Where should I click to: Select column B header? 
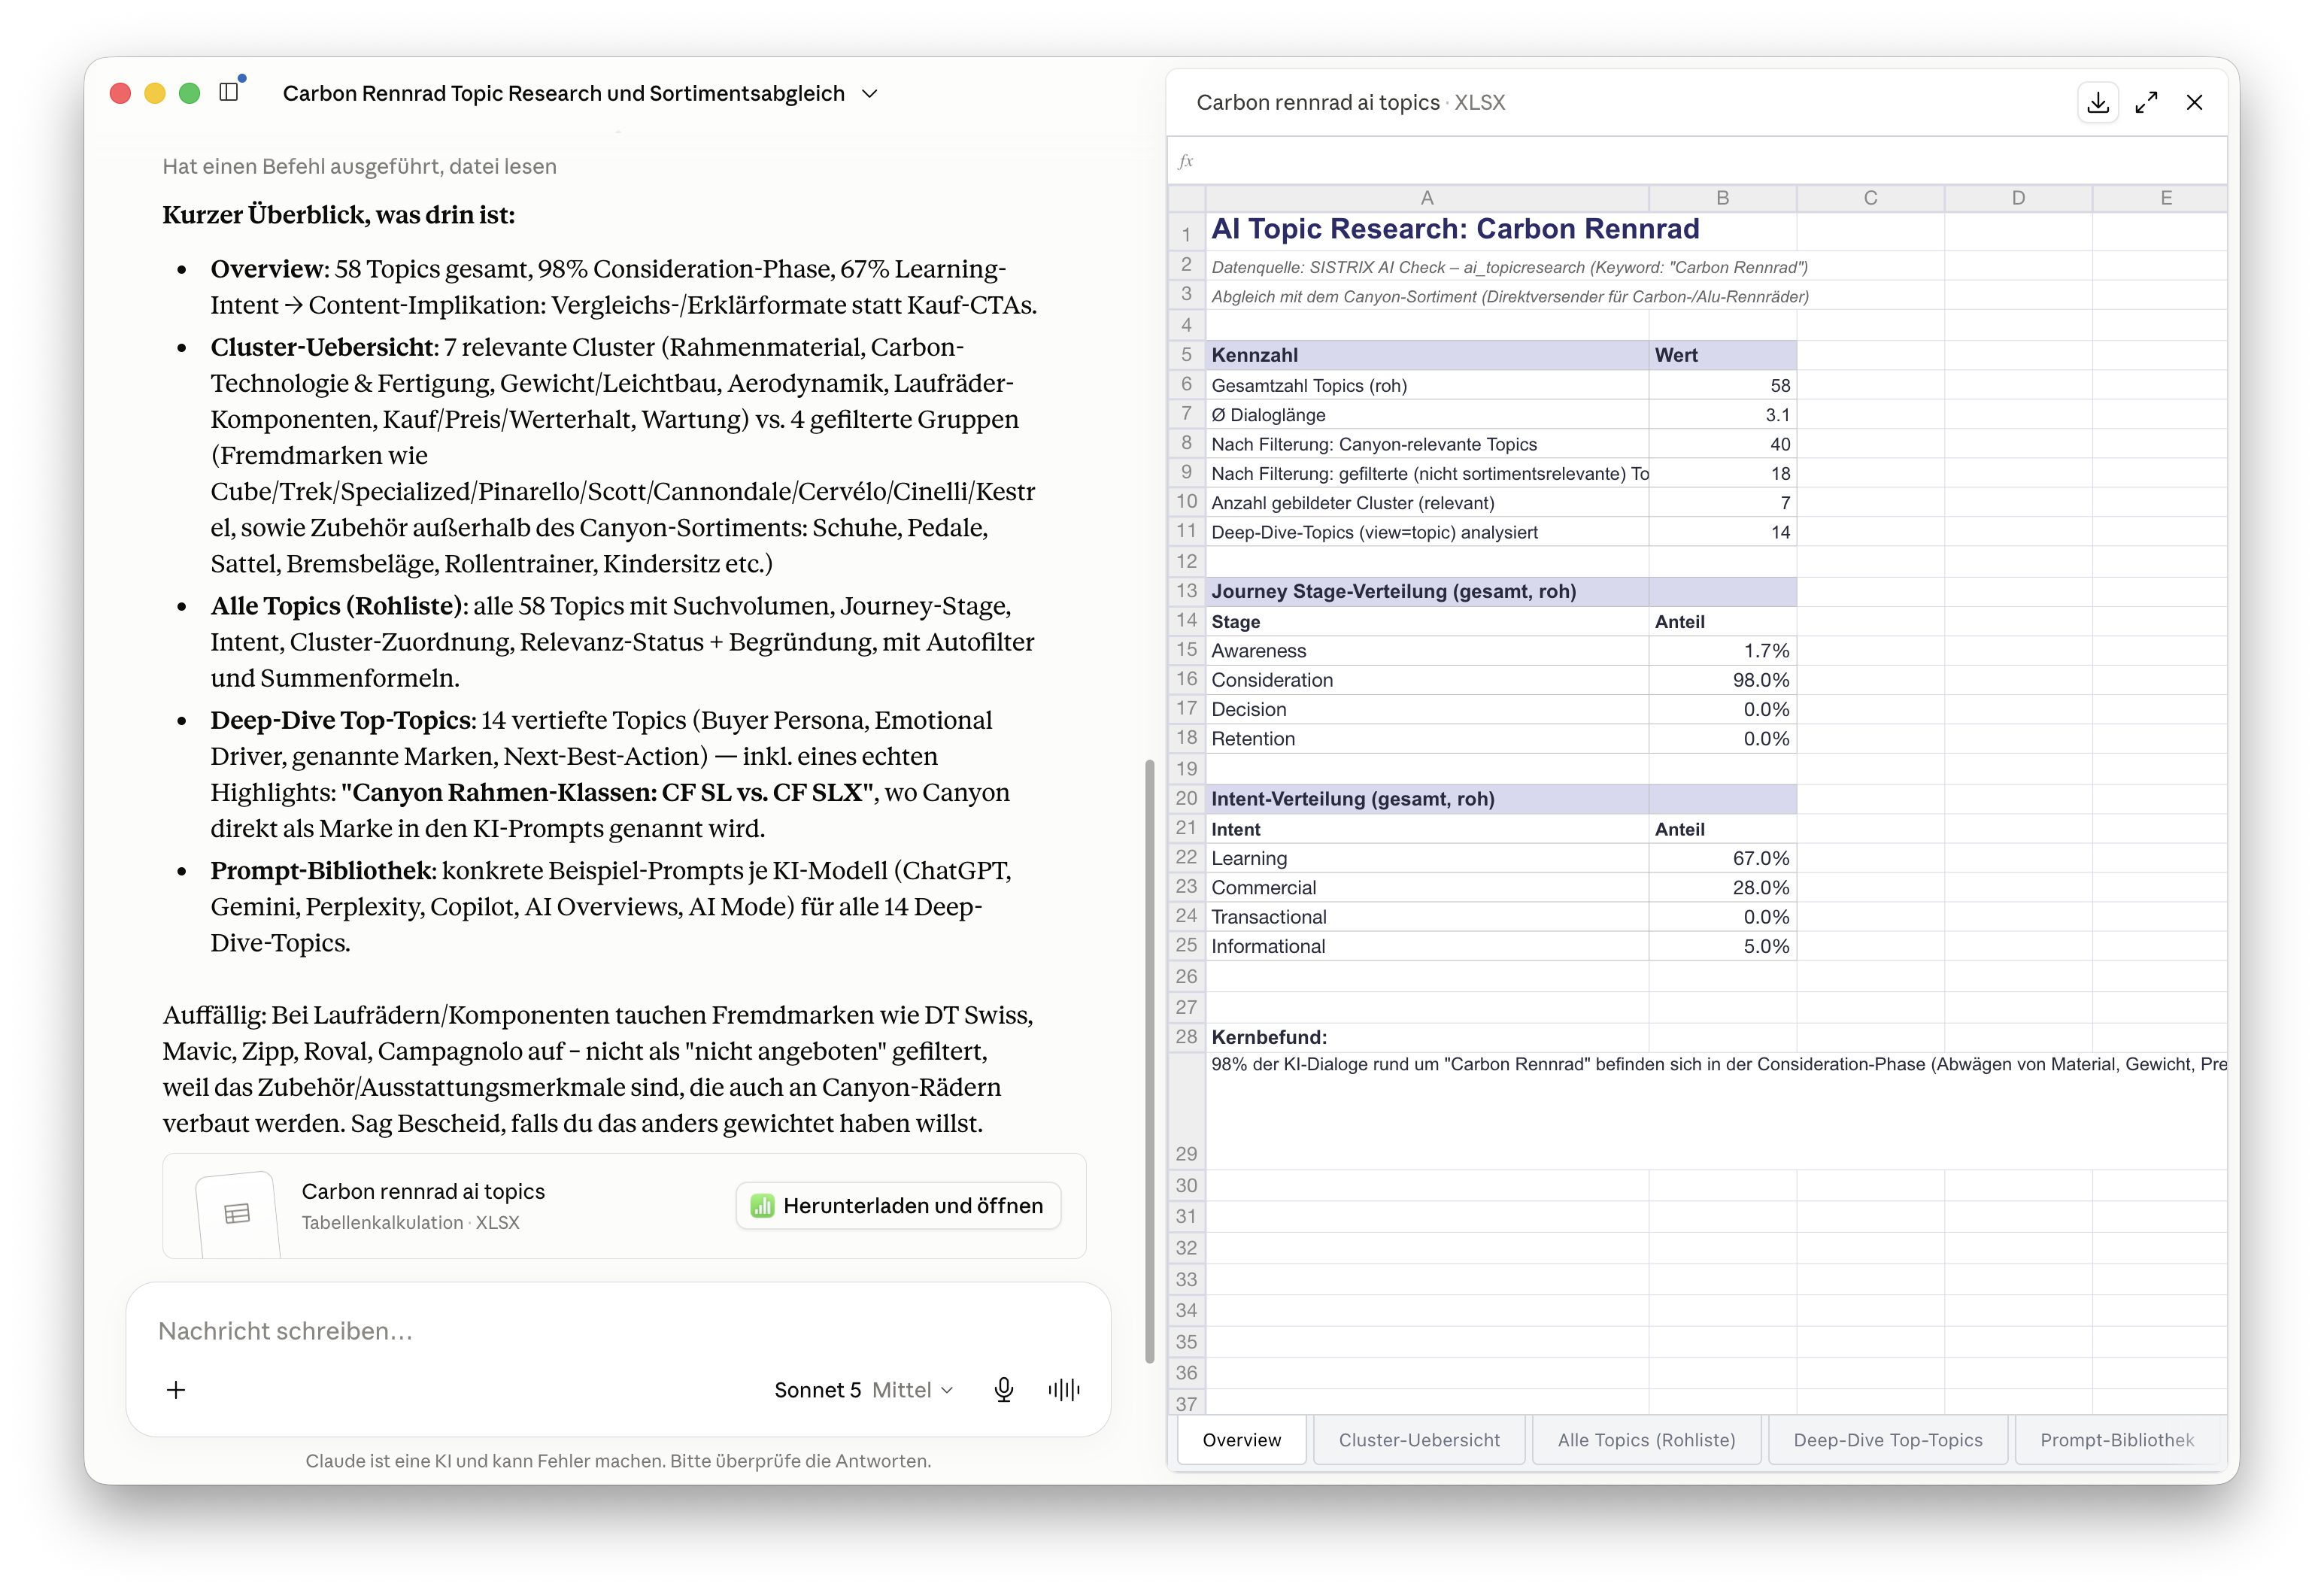pyautogui.click(x=1722, y=198)
